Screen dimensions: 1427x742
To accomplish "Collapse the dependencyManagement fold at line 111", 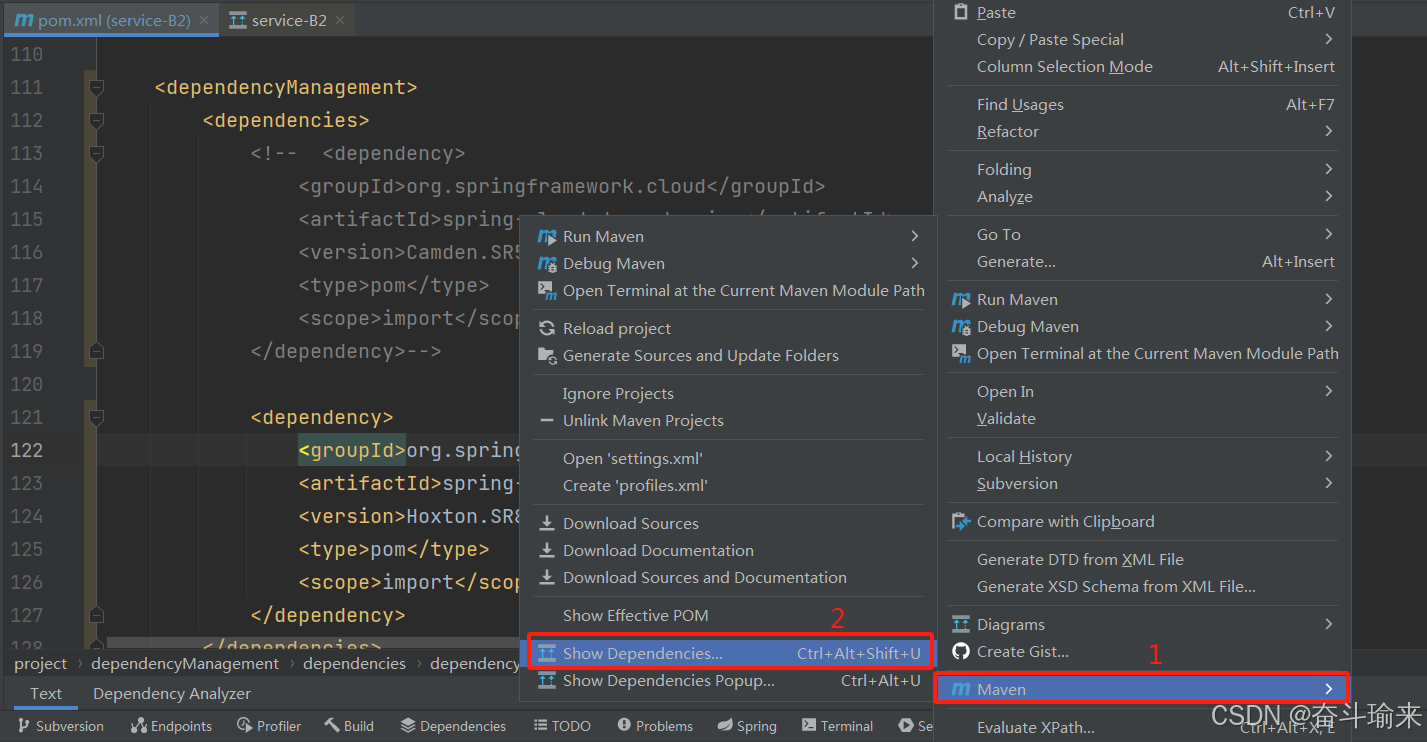I will (x=96, y=88).
